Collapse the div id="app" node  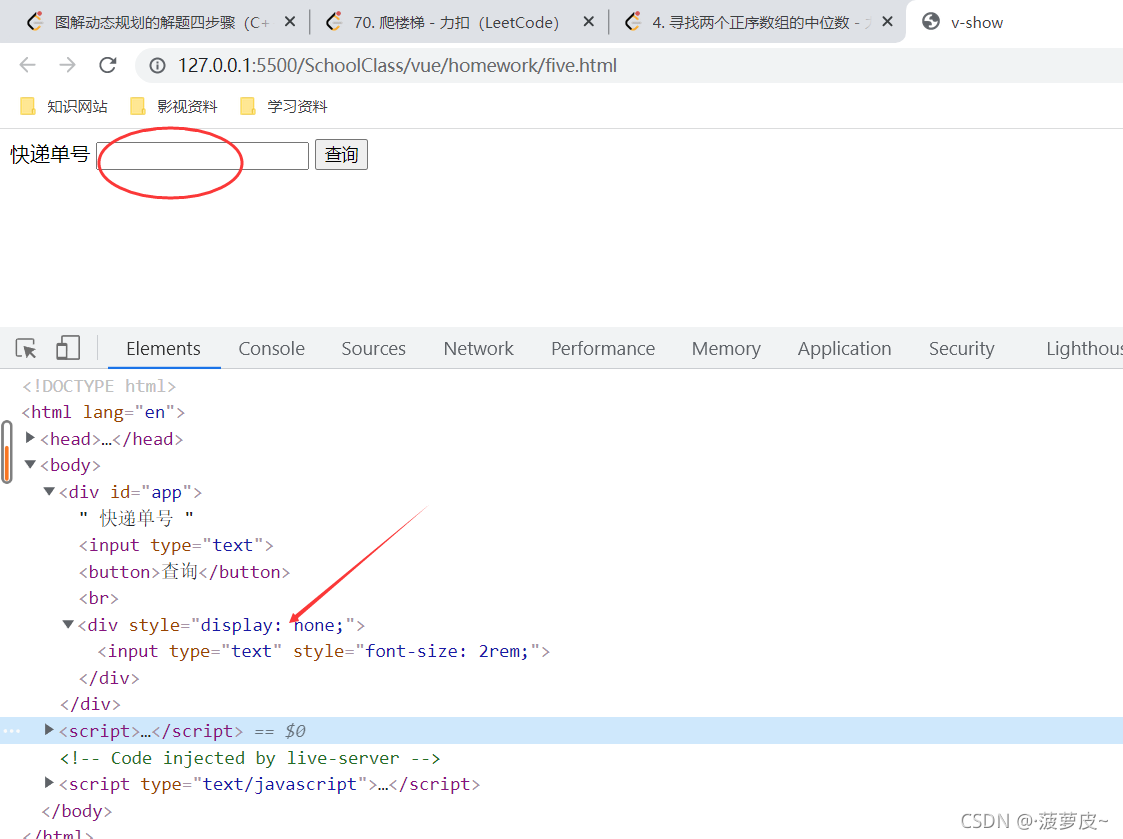click(x=49, y=492)
